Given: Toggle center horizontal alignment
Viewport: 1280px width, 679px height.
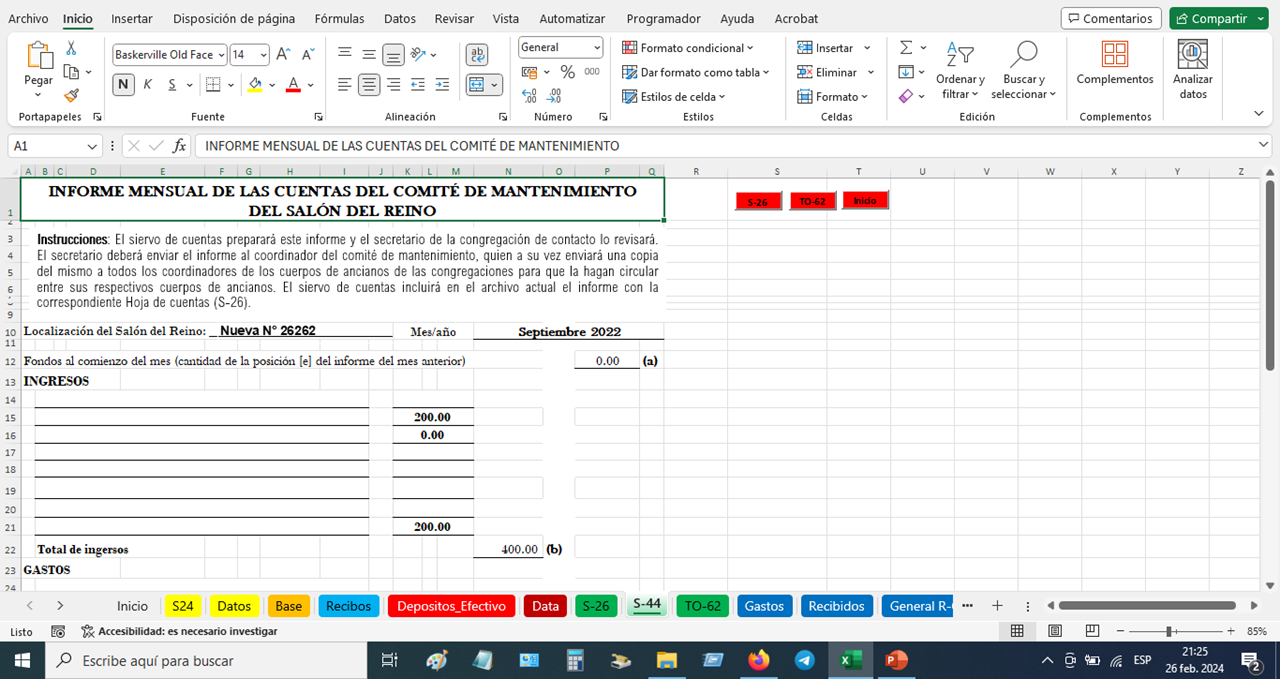Looking at the screenshot, I should pyautogui.click(x=370, y=85).
